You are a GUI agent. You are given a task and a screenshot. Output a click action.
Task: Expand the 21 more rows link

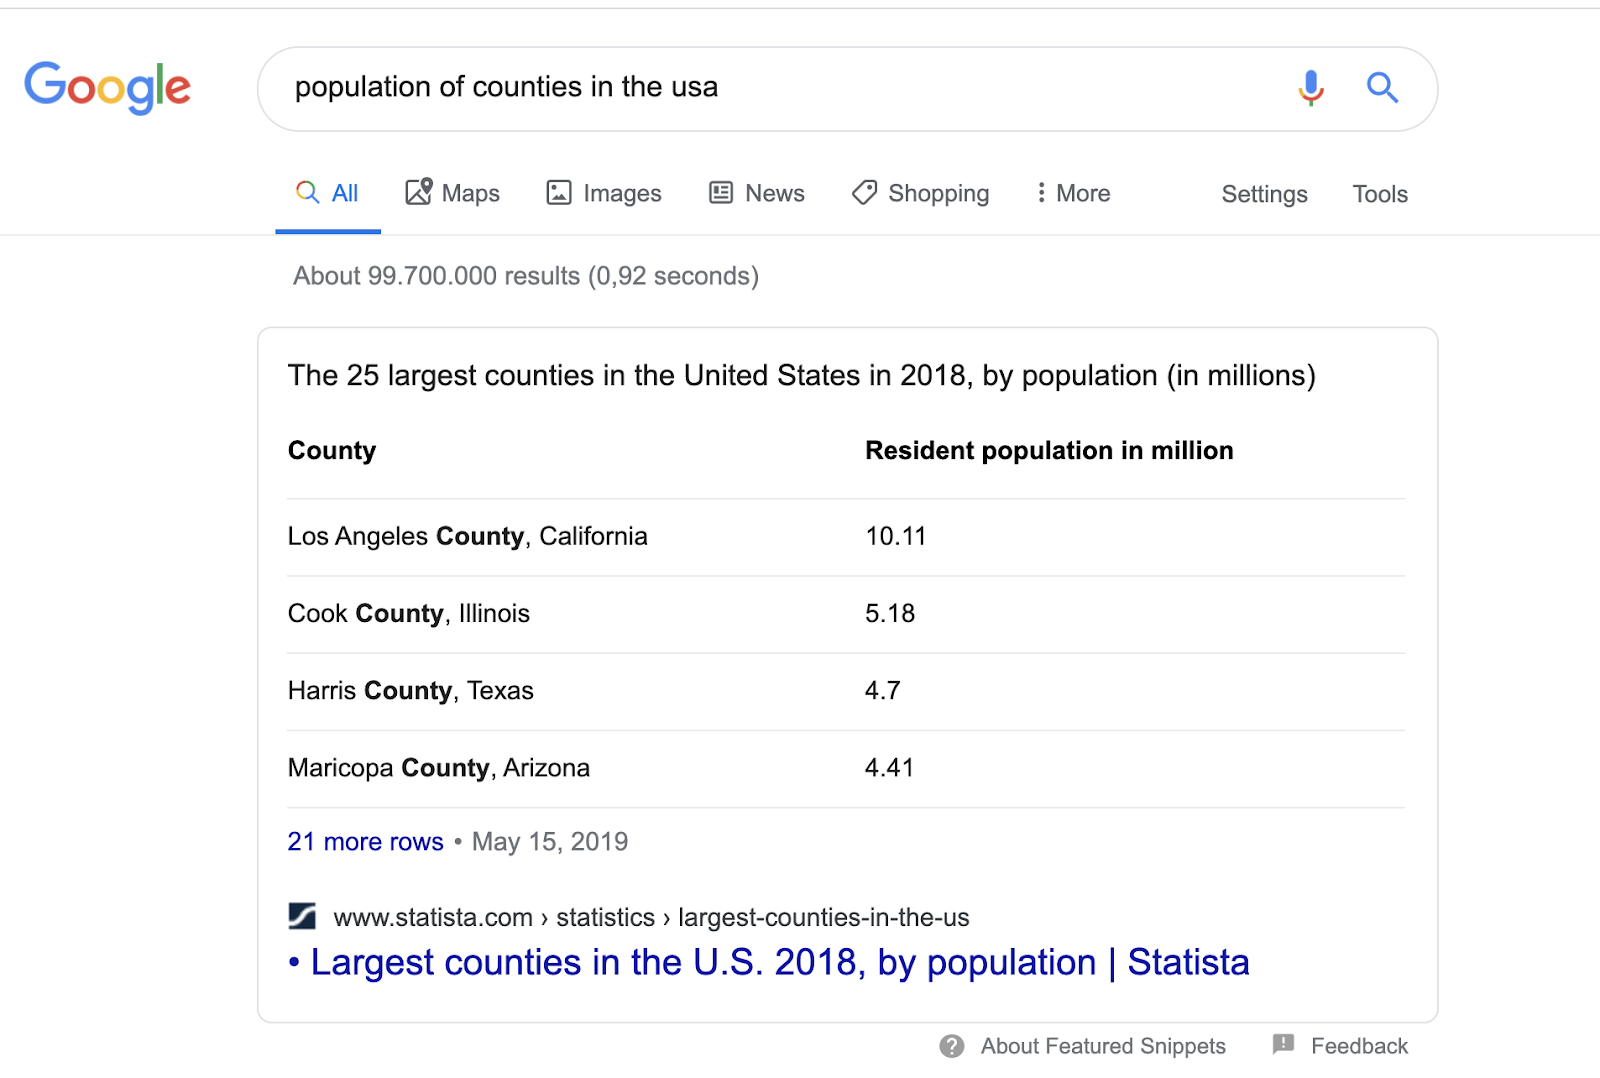pos(365,842)
